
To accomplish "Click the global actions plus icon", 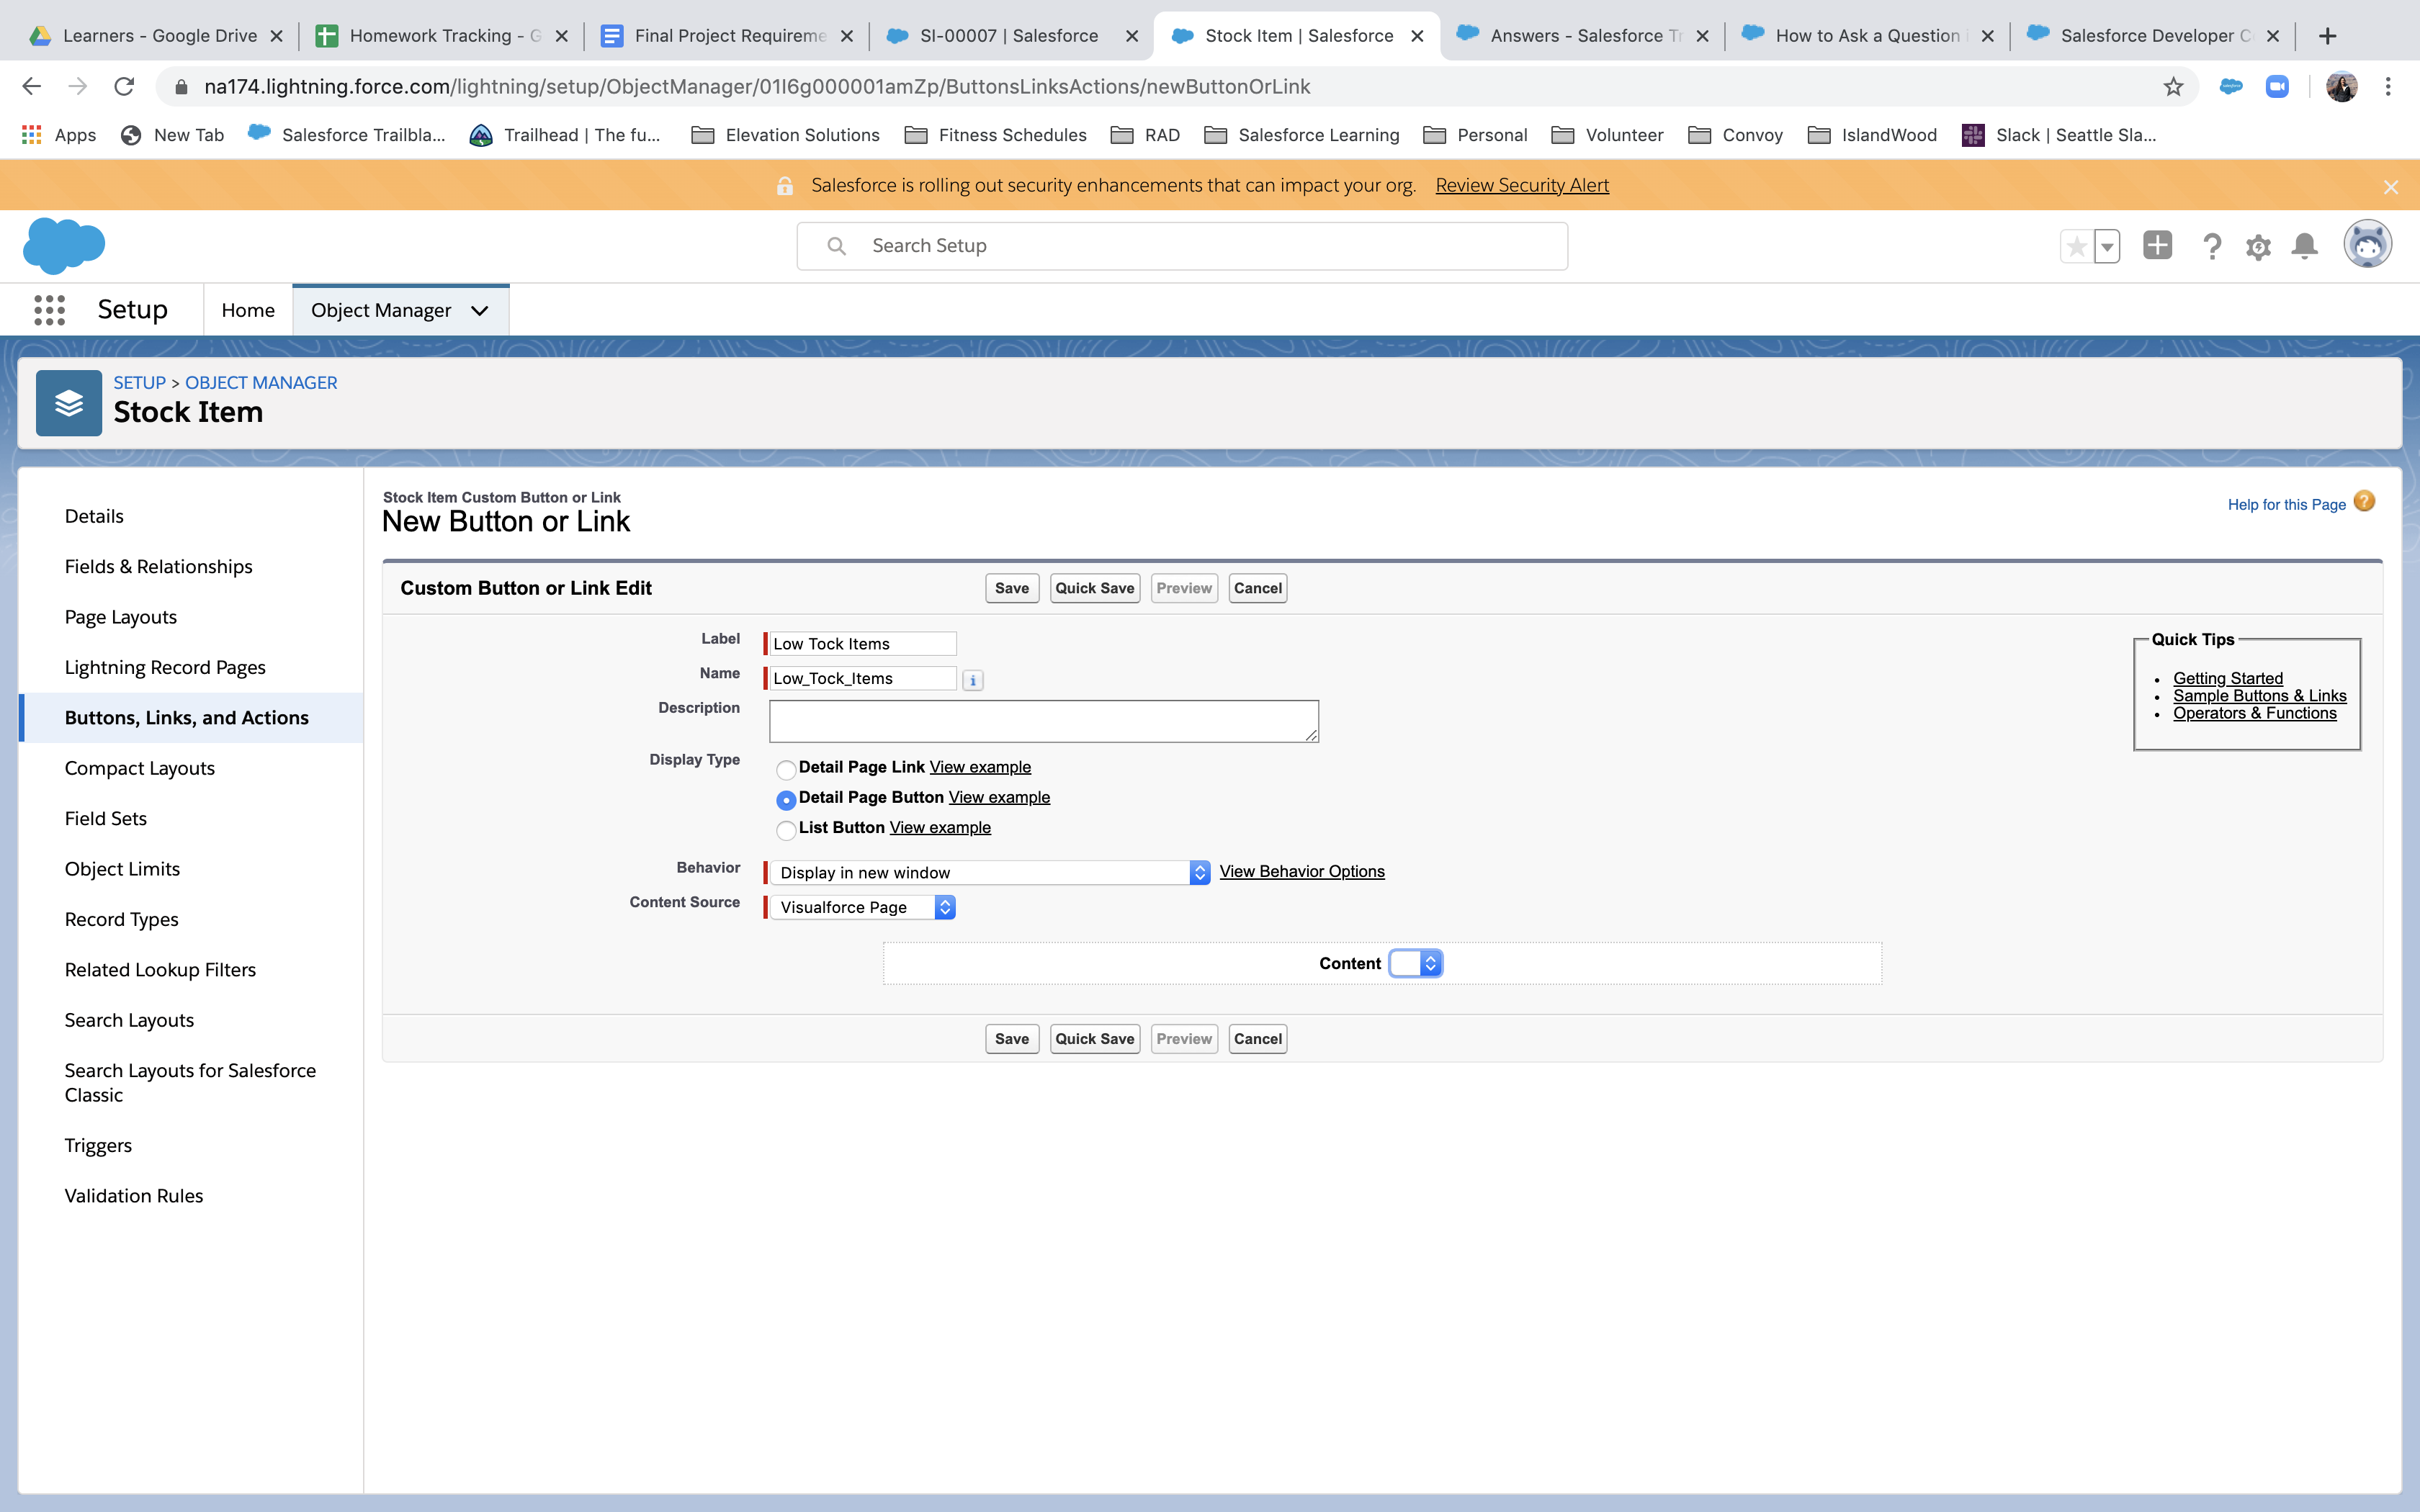I will point(2157,245).
